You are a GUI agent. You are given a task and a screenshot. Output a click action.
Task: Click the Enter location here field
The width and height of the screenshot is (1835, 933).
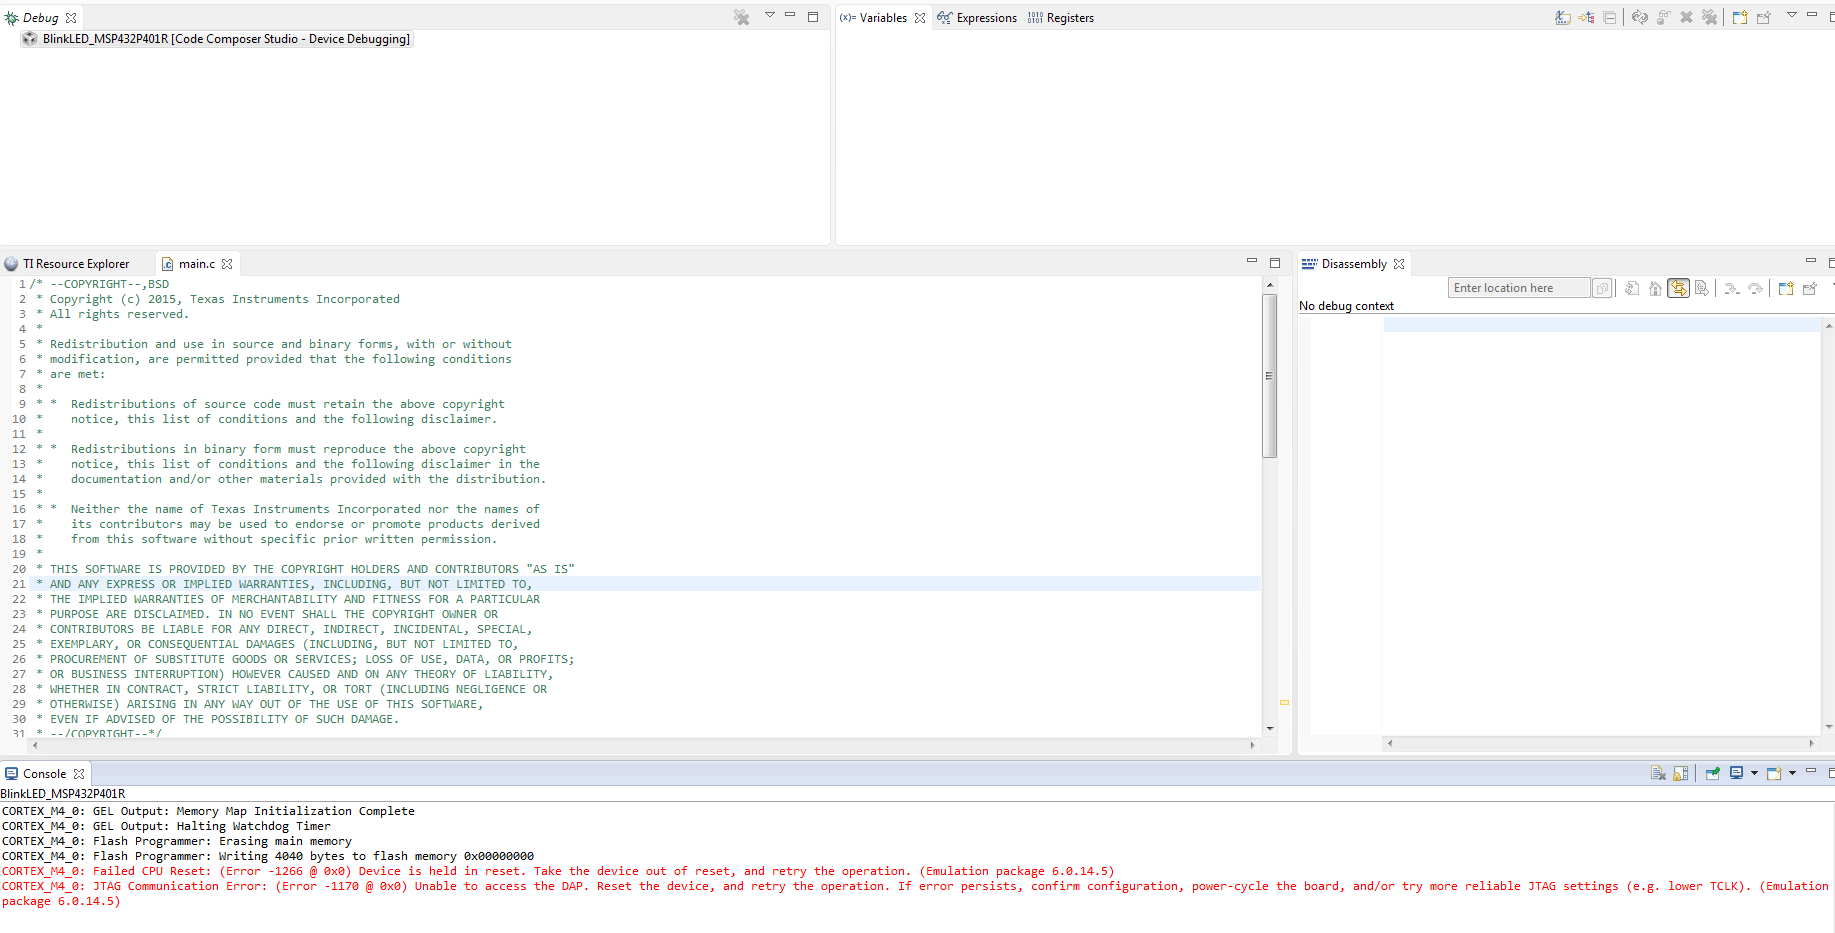click(1519, 288)
